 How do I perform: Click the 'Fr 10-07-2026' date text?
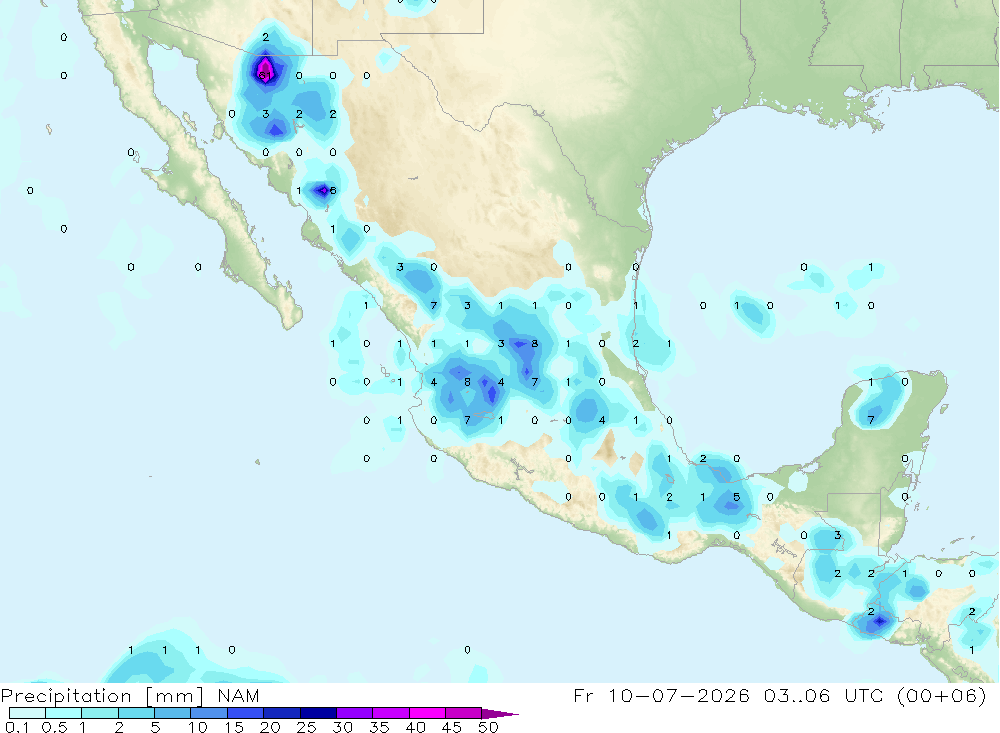661,695
